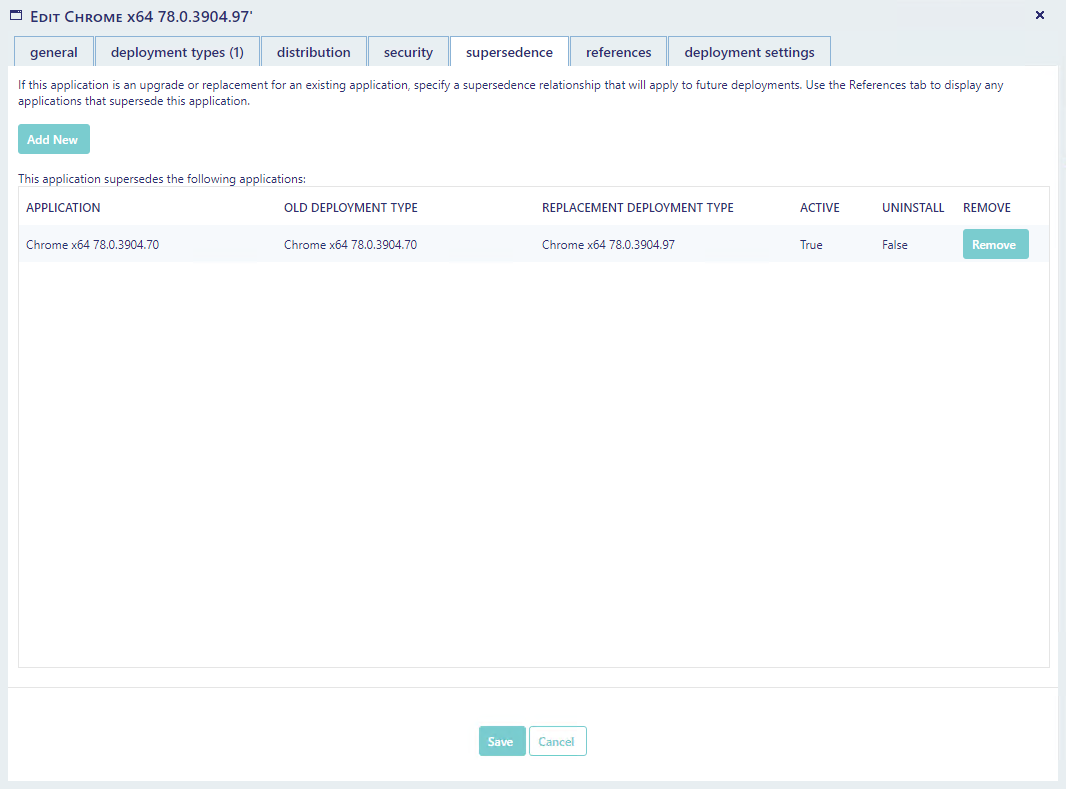Click the UNINSTALL column header
1066x789 pixels.
click(912, 208)
